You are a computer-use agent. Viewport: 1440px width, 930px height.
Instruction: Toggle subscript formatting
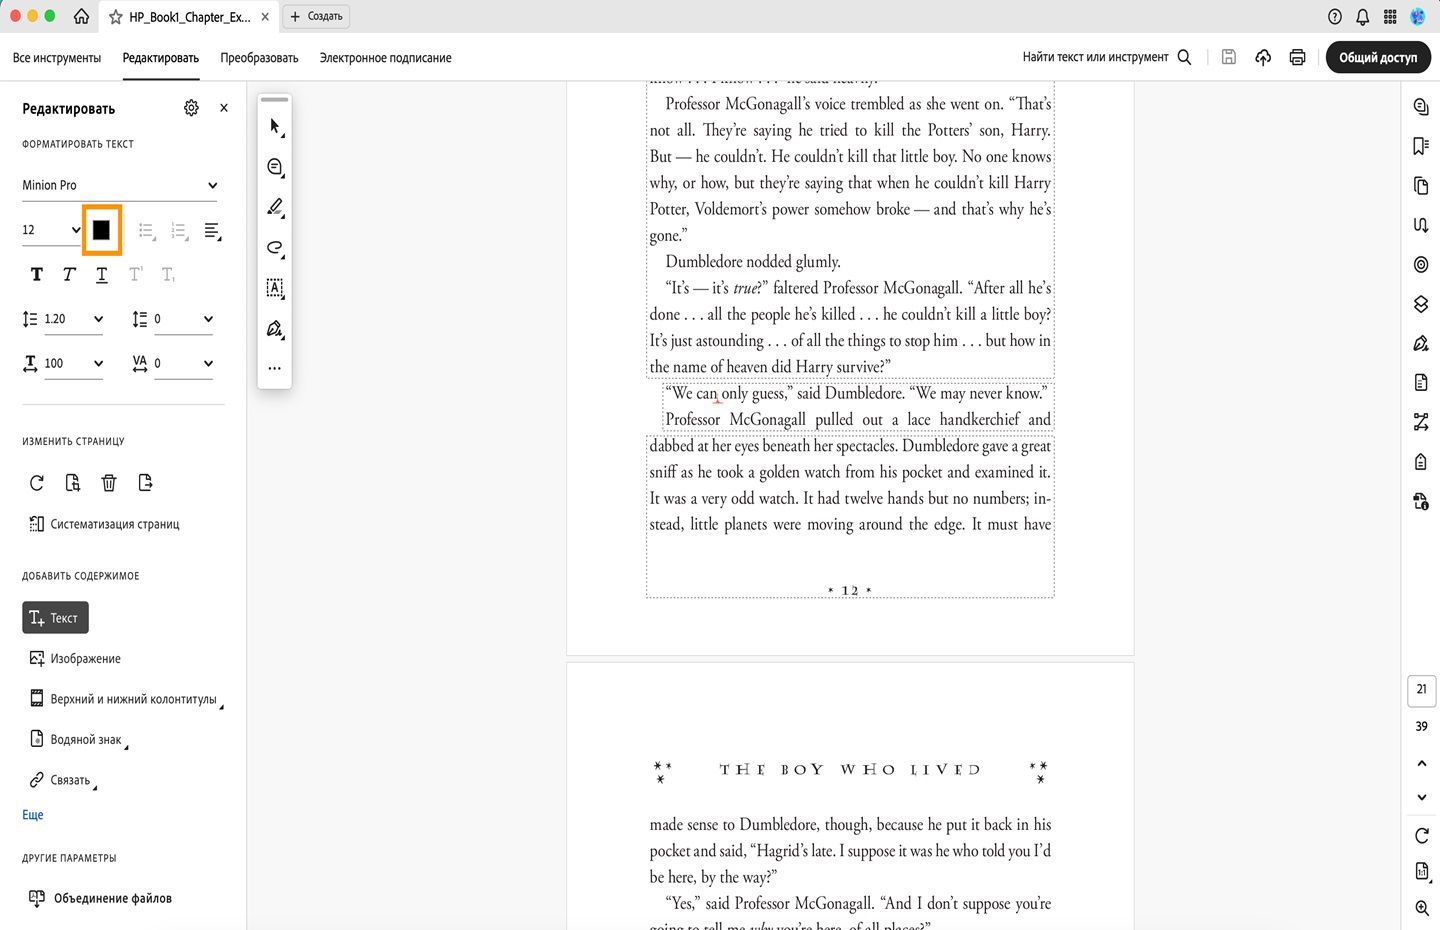[x=168, y=274]
